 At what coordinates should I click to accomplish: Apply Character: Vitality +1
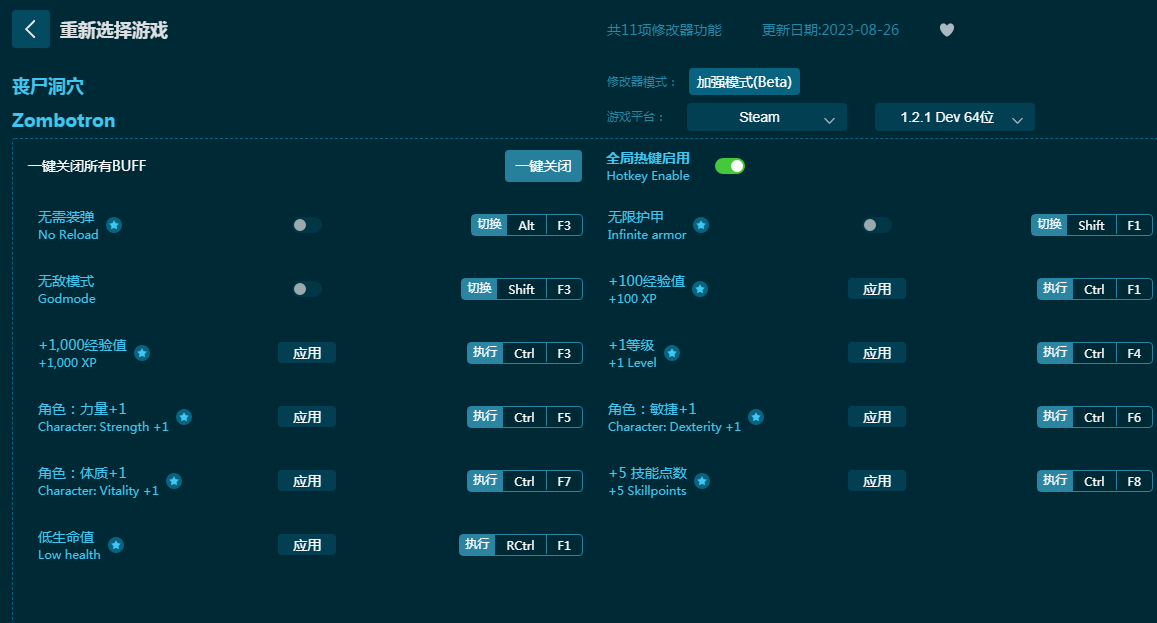[307, 481]
